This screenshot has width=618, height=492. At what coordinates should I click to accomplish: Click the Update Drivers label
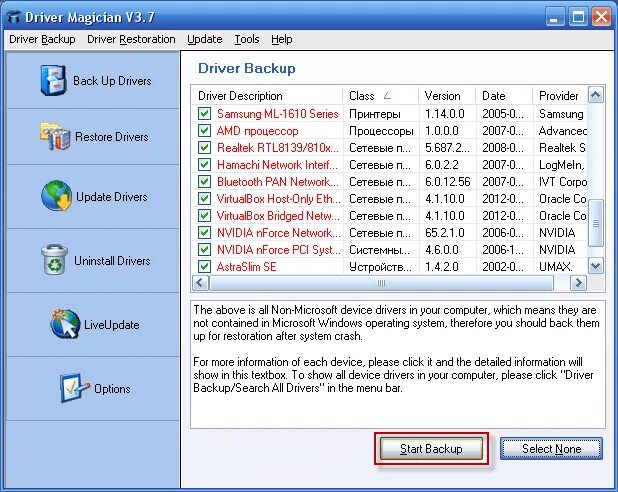coord(112,197)
